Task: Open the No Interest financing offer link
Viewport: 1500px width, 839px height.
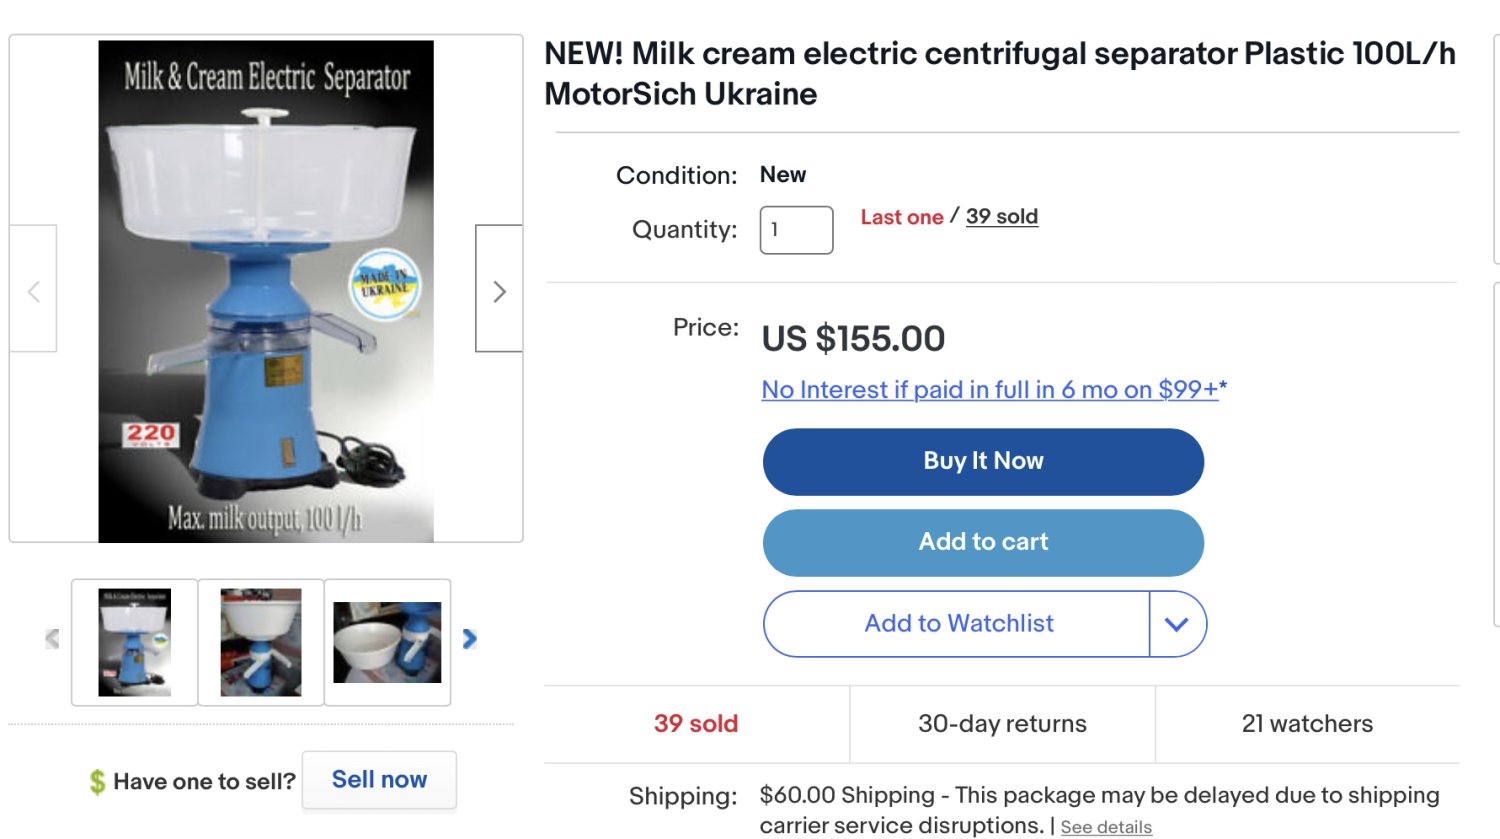Action: pyautogui.click(x=990, y=390)
